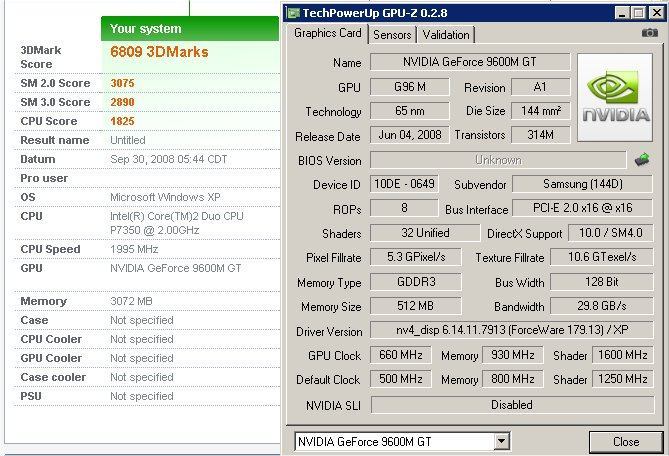Screen dimensions: 669x456
Task: Click the 6809 3DMarks score text
Action: click(159, 52)
